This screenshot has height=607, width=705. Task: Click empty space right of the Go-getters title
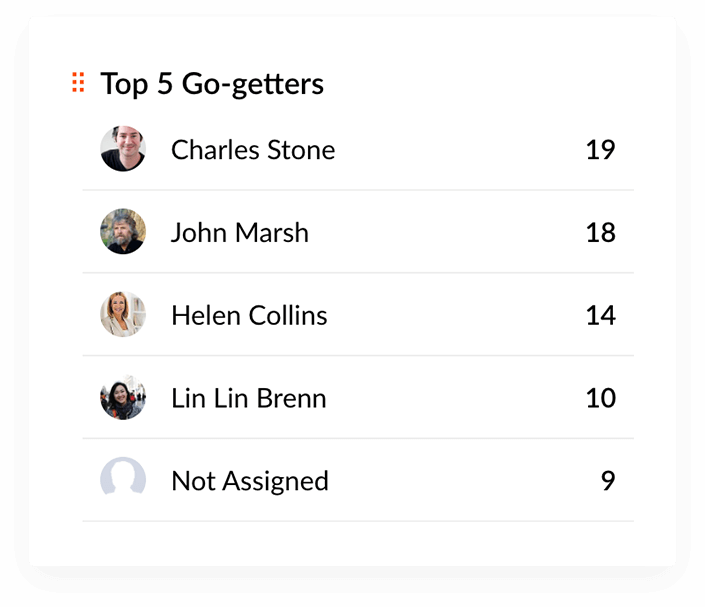(x=480, y=84)
